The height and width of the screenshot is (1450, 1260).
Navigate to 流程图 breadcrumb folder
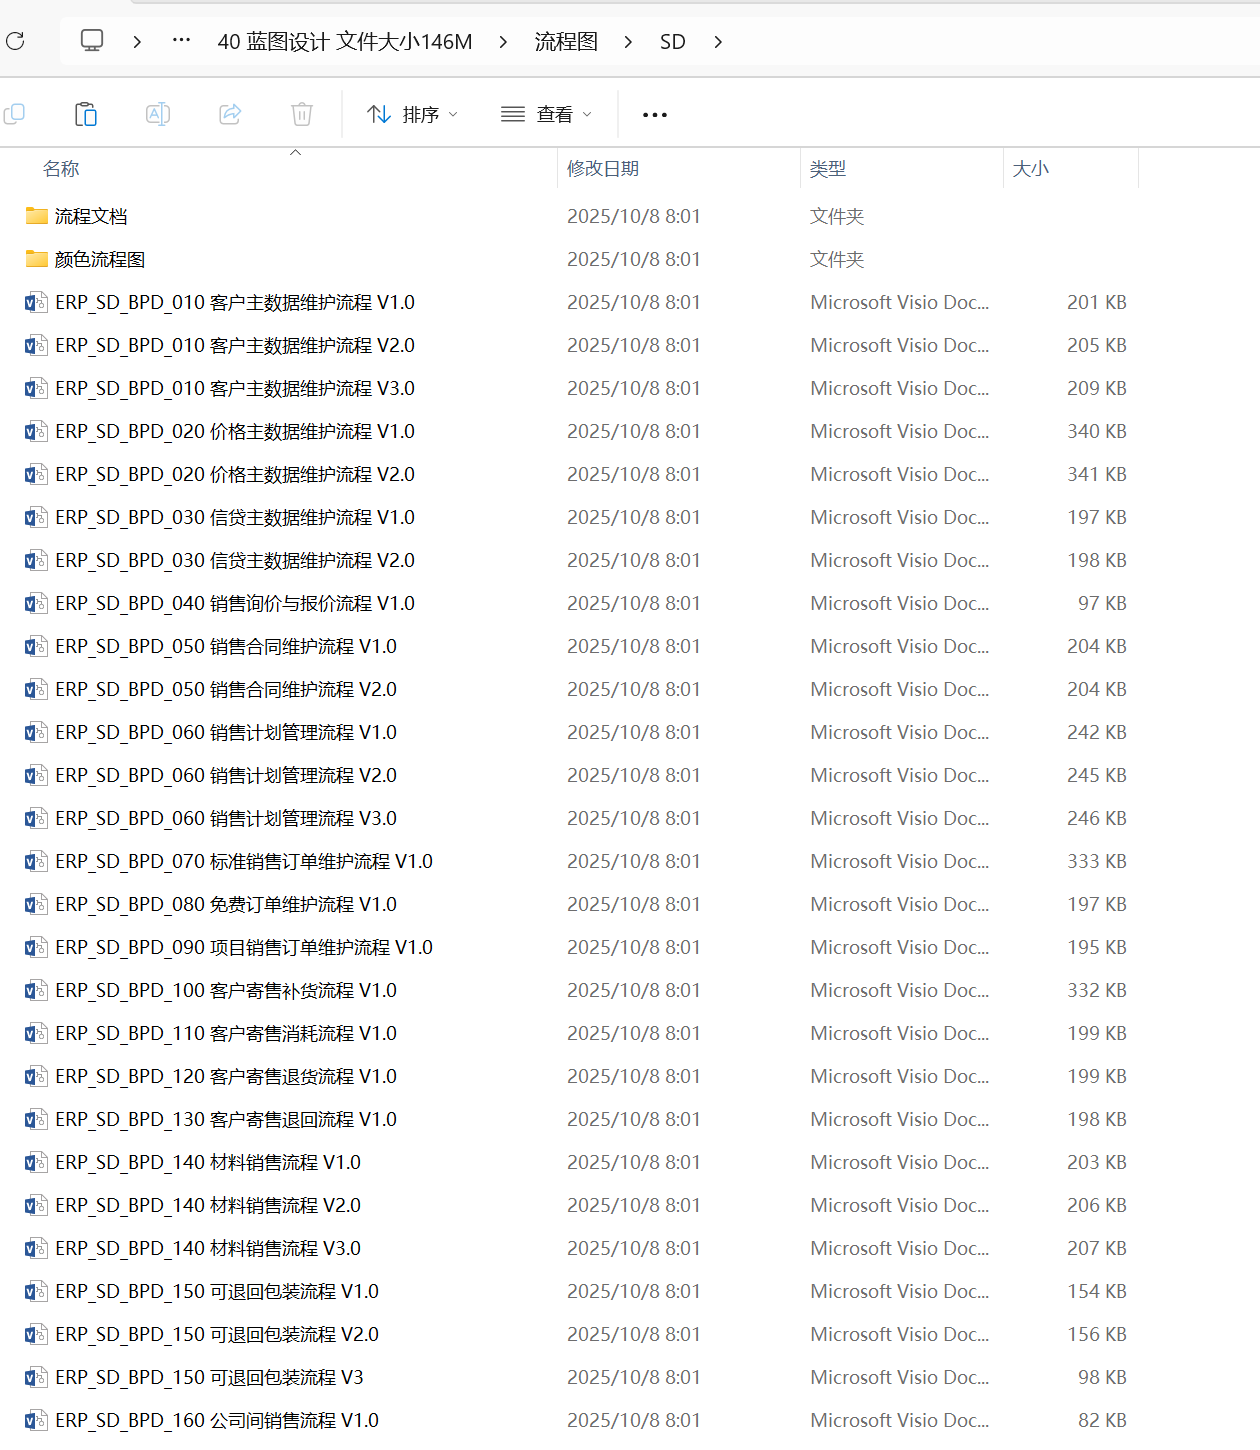click(x=566, y=42)
